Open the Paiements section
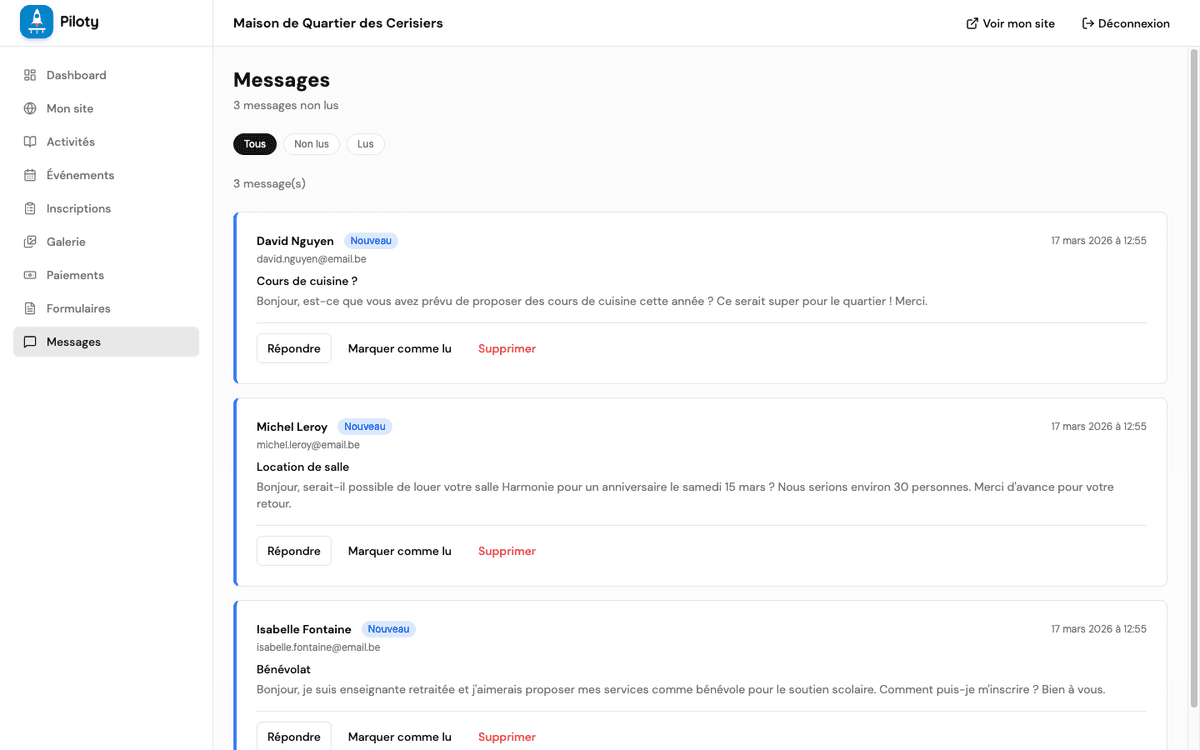This screenshot has height=750, width=1200. [77, 275]
